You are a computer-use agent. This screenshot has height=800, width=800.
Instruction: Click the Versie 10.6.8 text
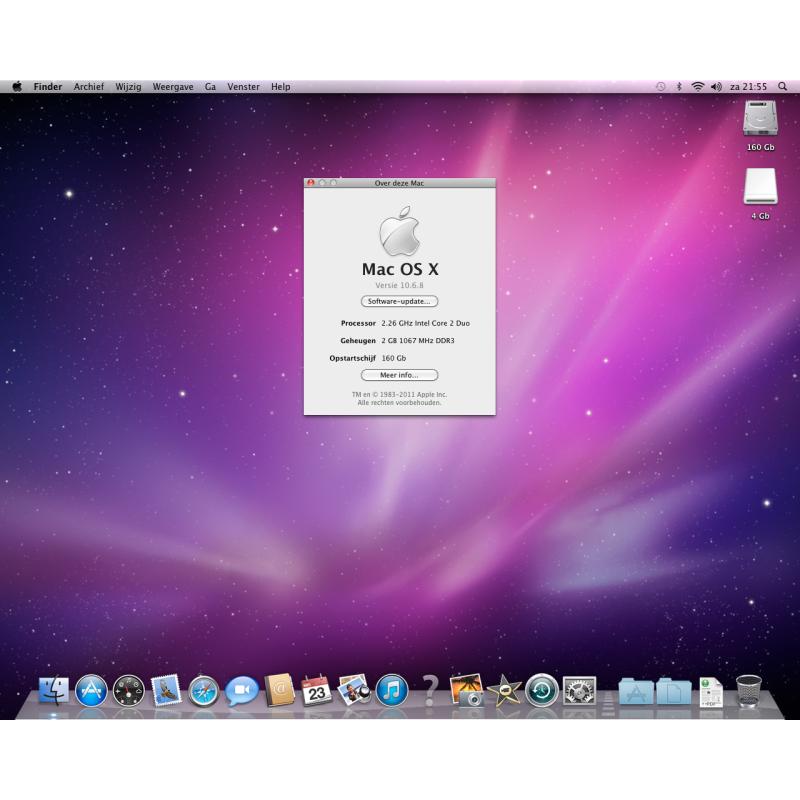399,285
